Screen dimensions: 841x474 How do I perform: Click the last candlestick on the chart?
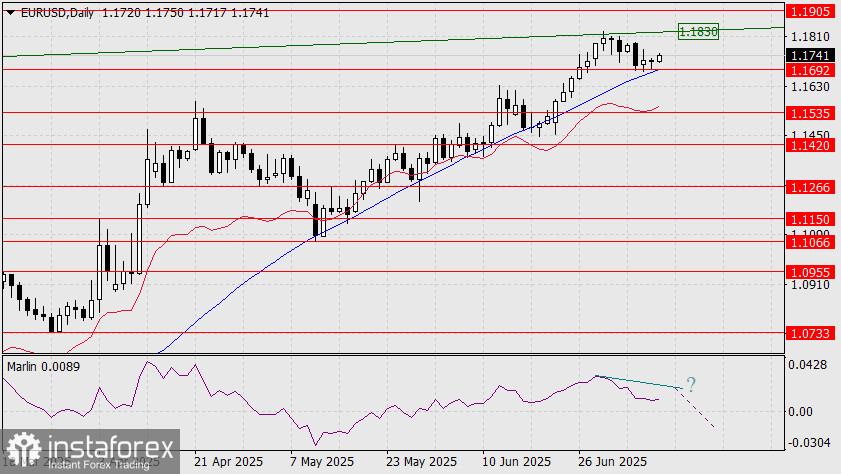[x=659, y=58]
